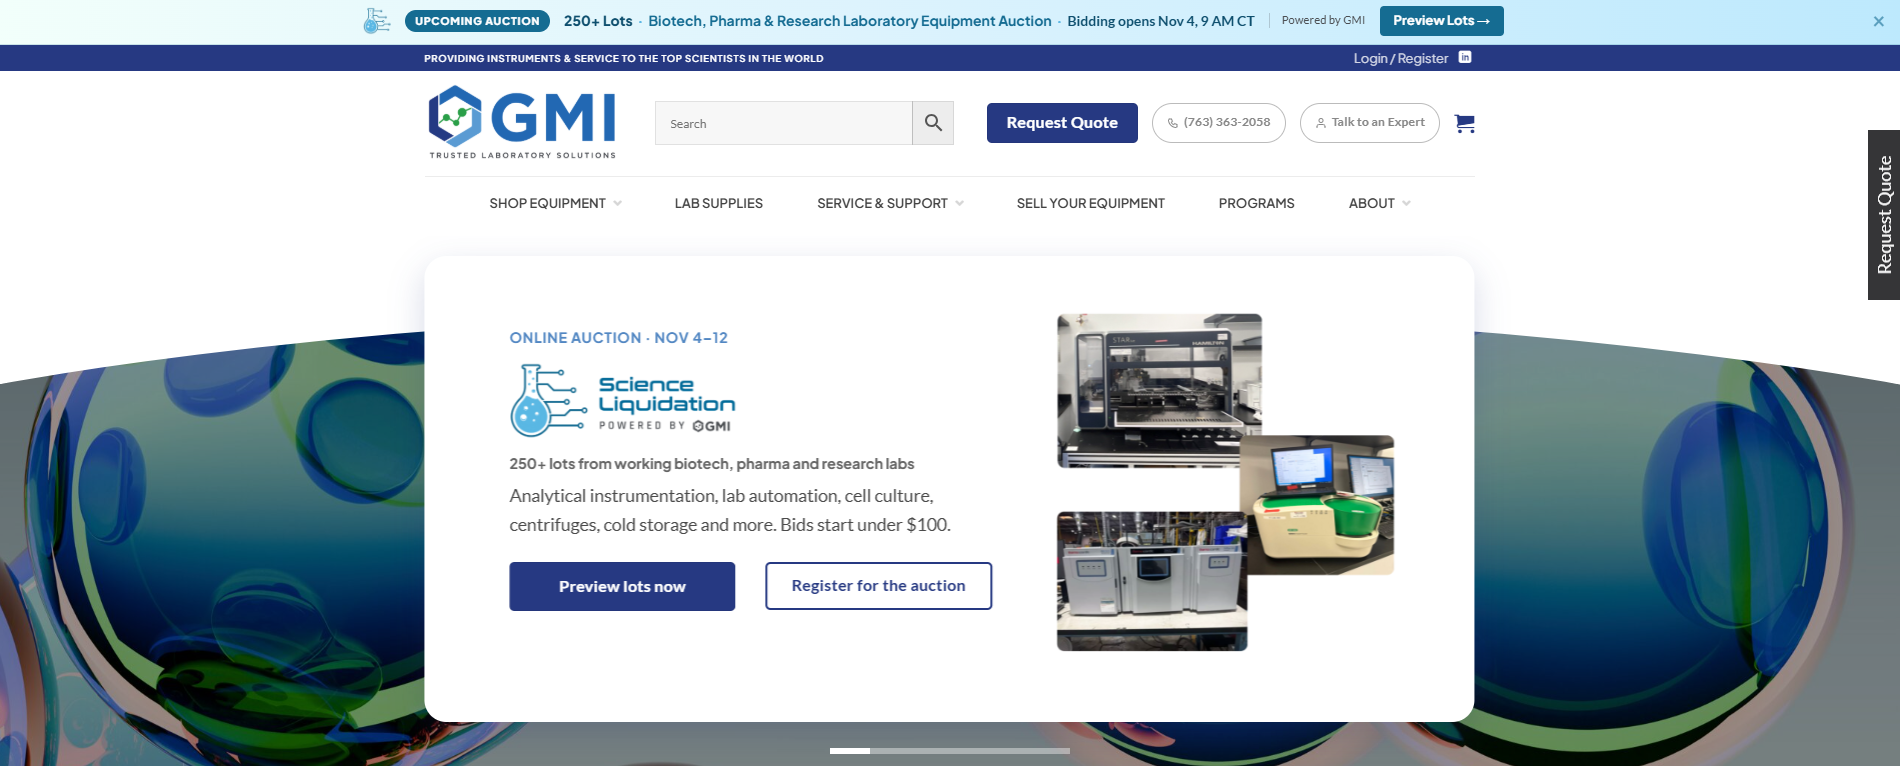The width and height of the screenshot is (1900, 768).
Task: Click the Biotech, Pharma & Research Laboratory Equipment Auction text
Action: (850, 21)
